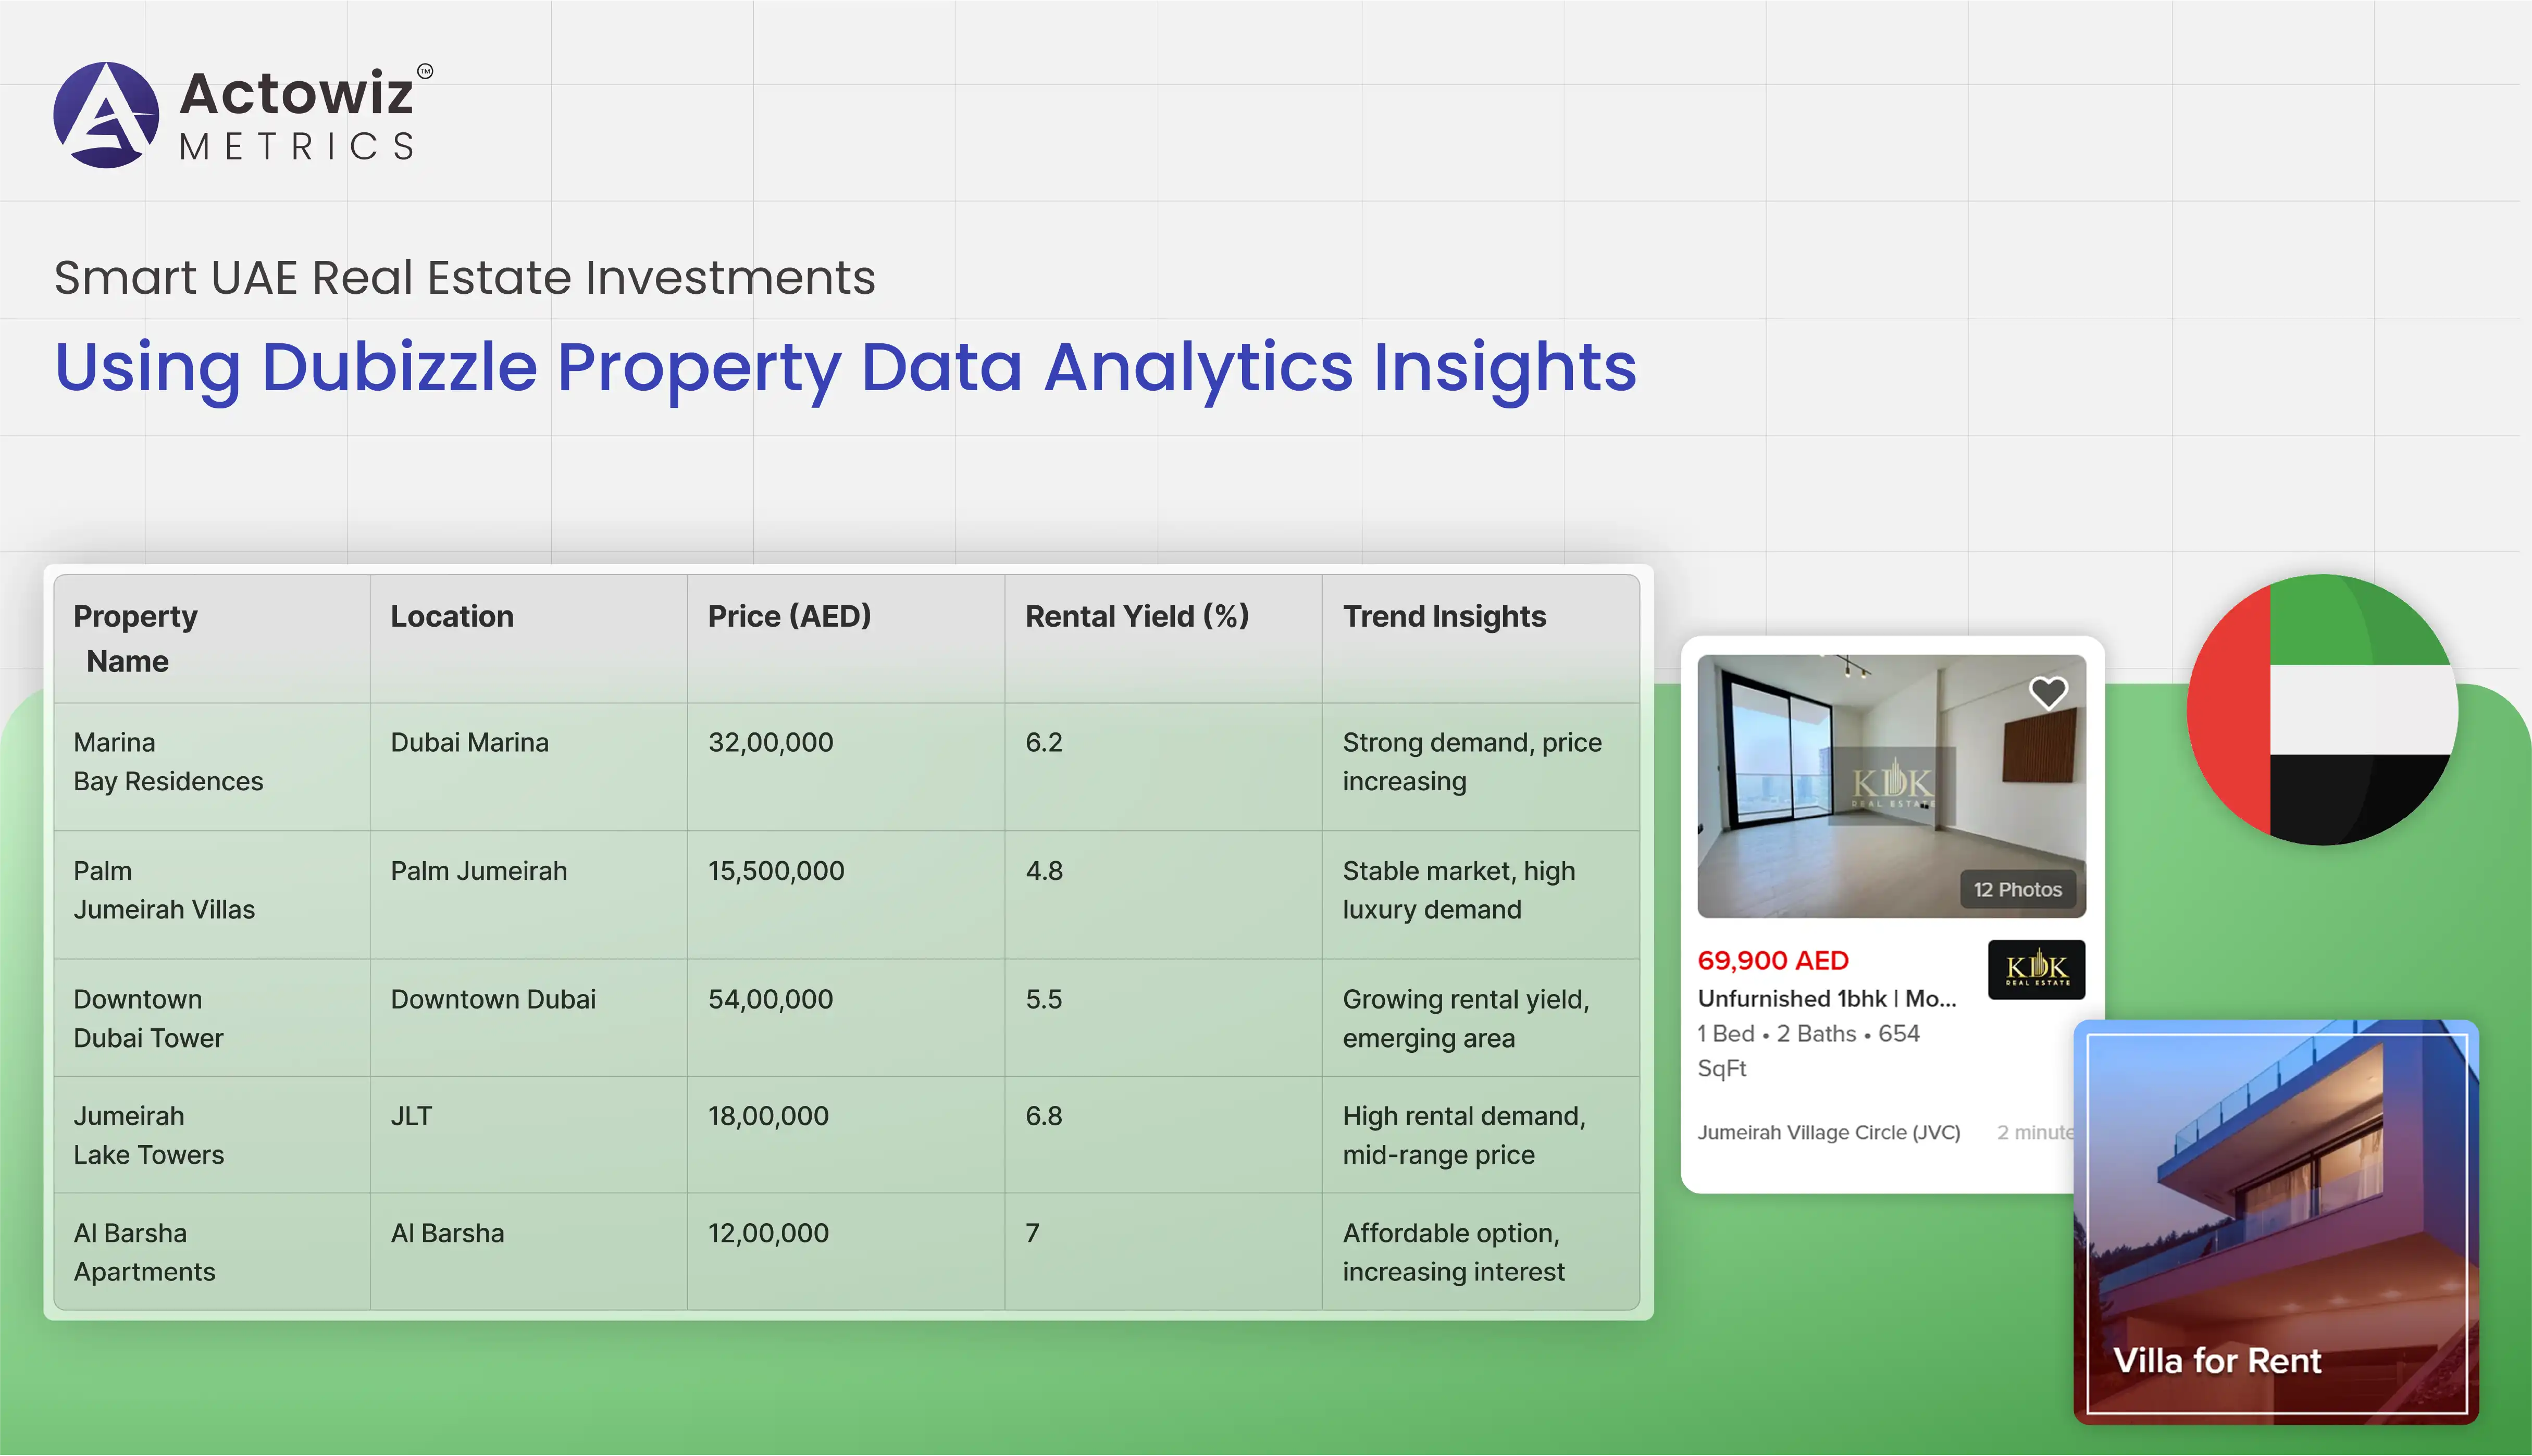This screenshot has width=2532, height=1456.
Task: Click the Downtown Dubai Tower entry
Action: 148,1018
